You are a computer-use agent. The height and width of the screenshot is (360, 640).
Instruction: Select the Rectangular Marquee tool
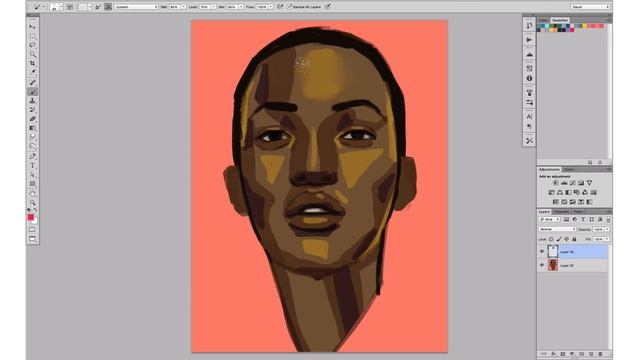(x=33, y=36)
